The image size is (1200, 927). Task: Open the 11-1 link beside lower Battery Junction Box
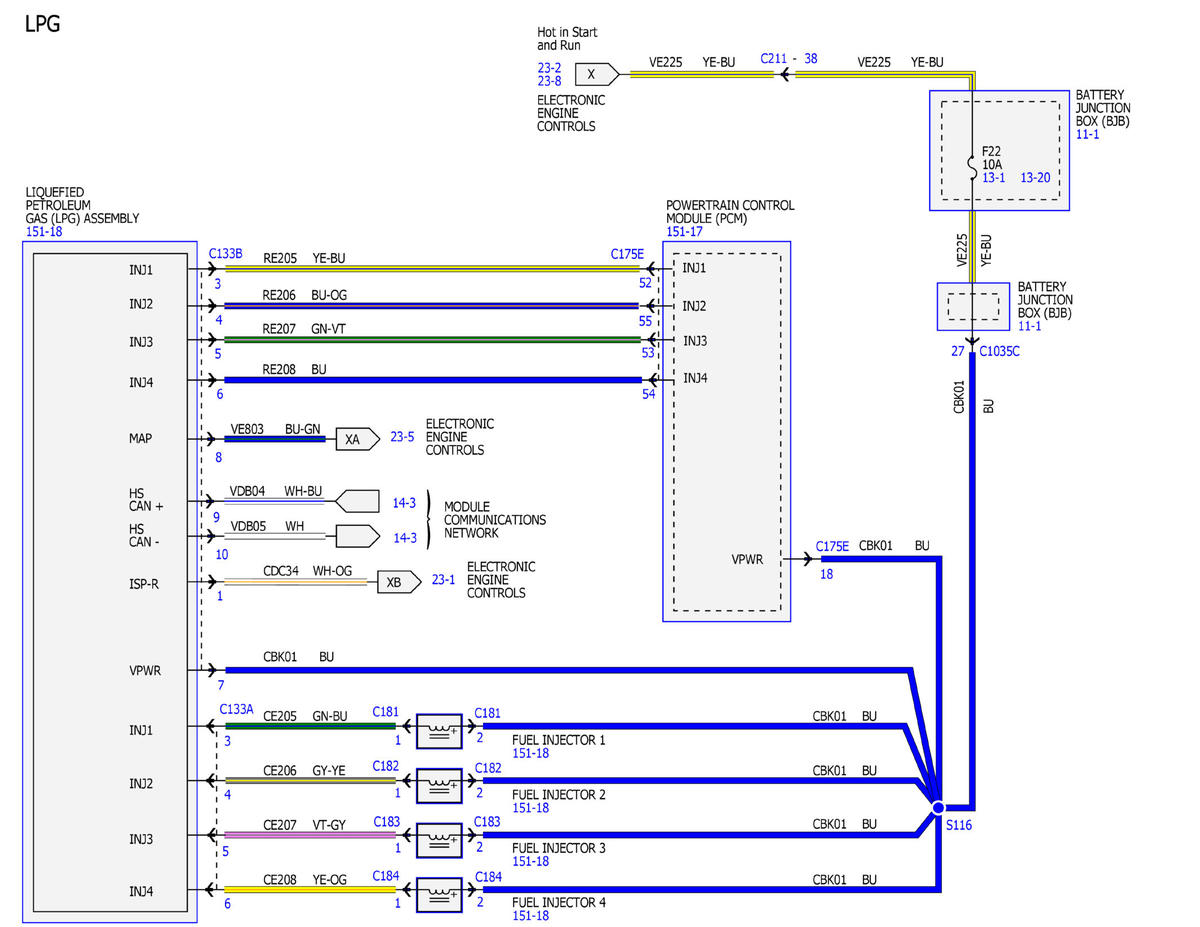pyautogui.click(x=1029, y=326)
